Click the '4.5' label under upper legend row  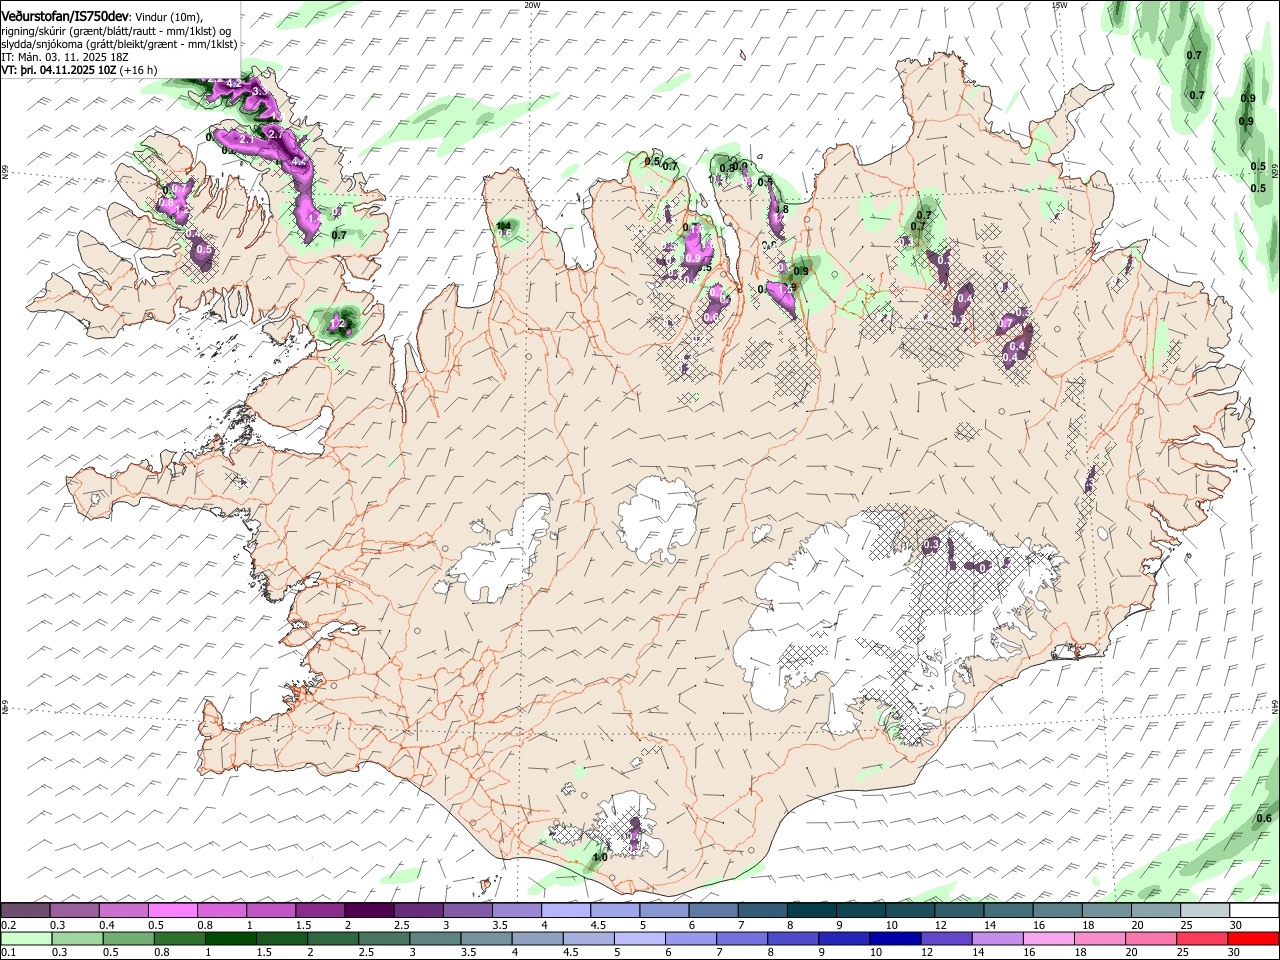598,925
